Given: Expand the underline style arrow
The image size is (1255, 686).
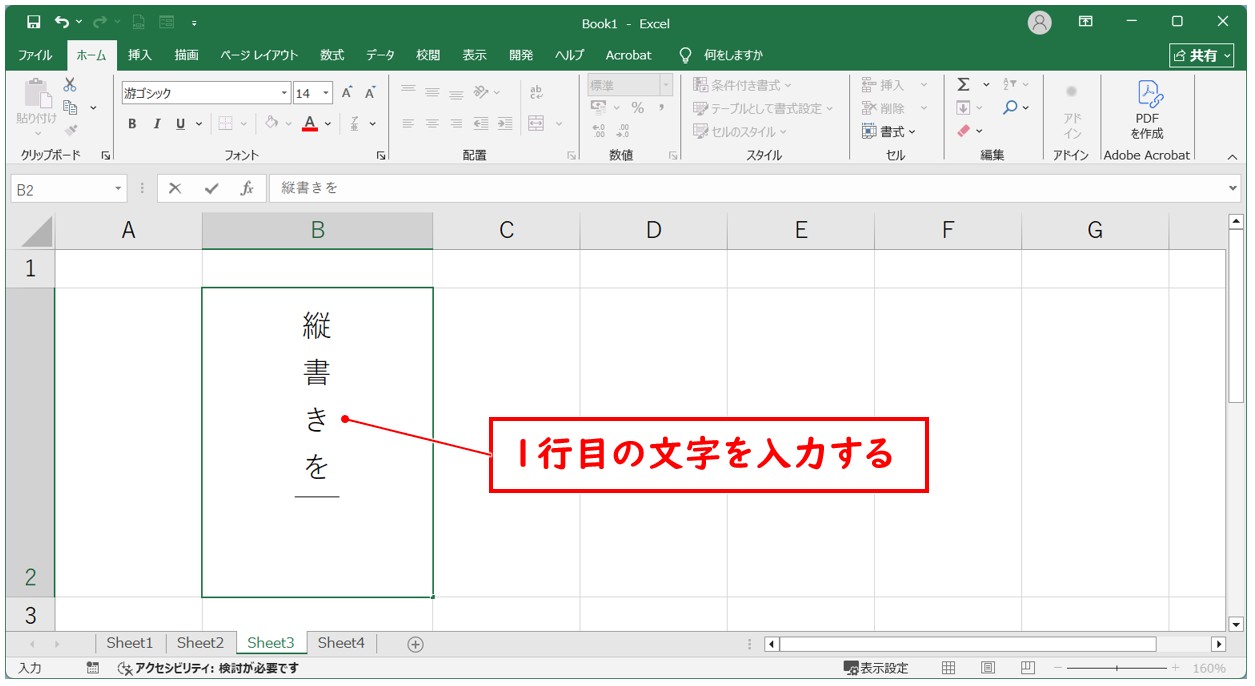Looking at the screenshot, I should (198, 124).
